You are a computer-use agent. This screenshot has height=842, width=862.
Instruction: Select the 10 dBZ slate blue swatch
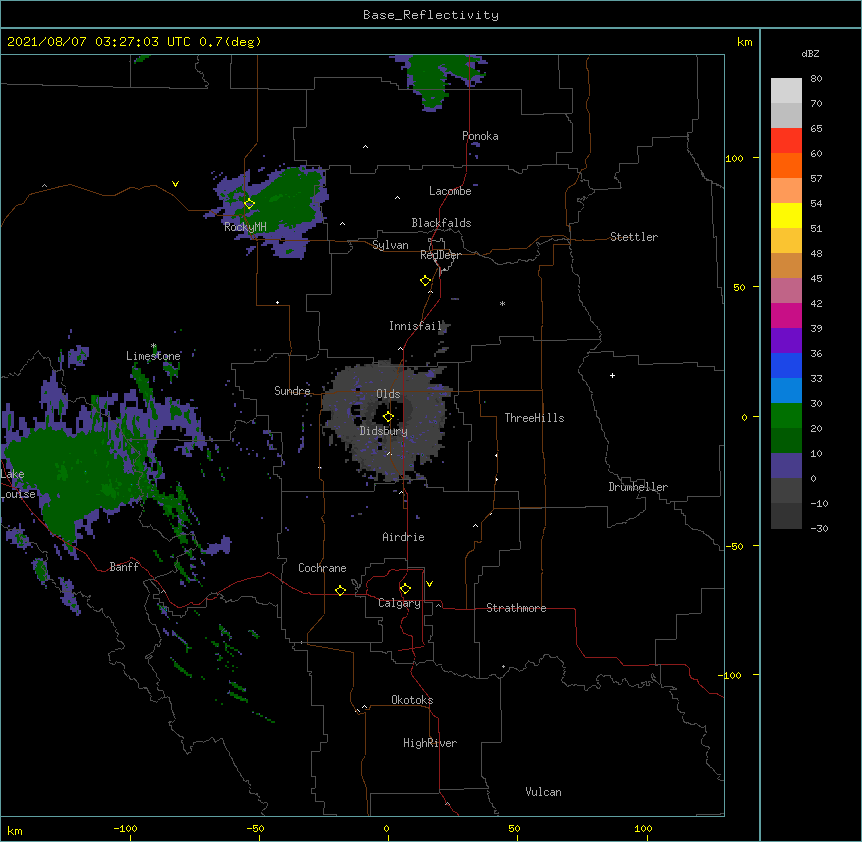pos(786,466)
